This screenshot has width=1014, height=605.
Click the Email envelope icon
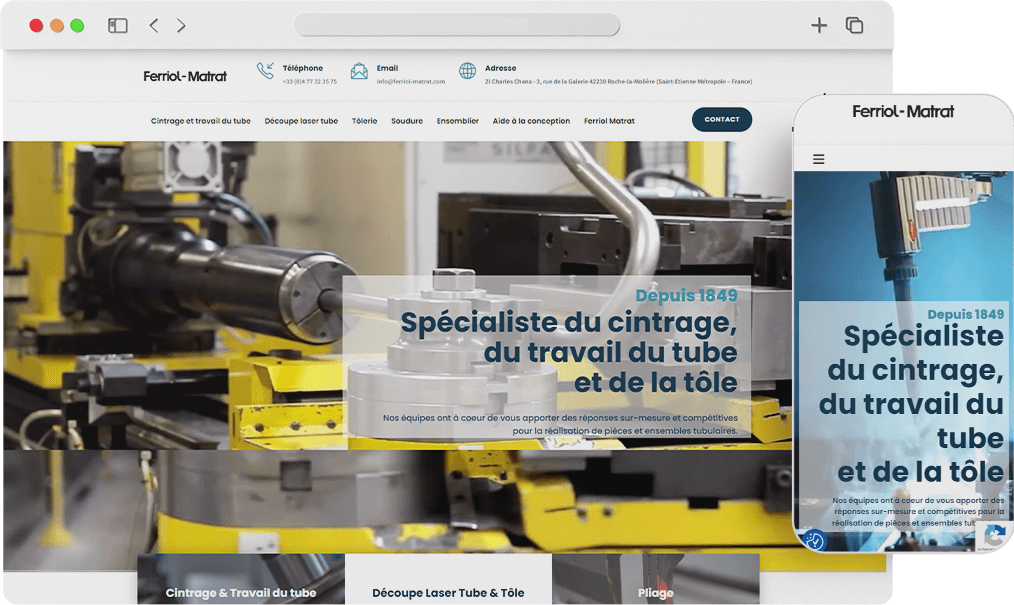tap(359, 71)
